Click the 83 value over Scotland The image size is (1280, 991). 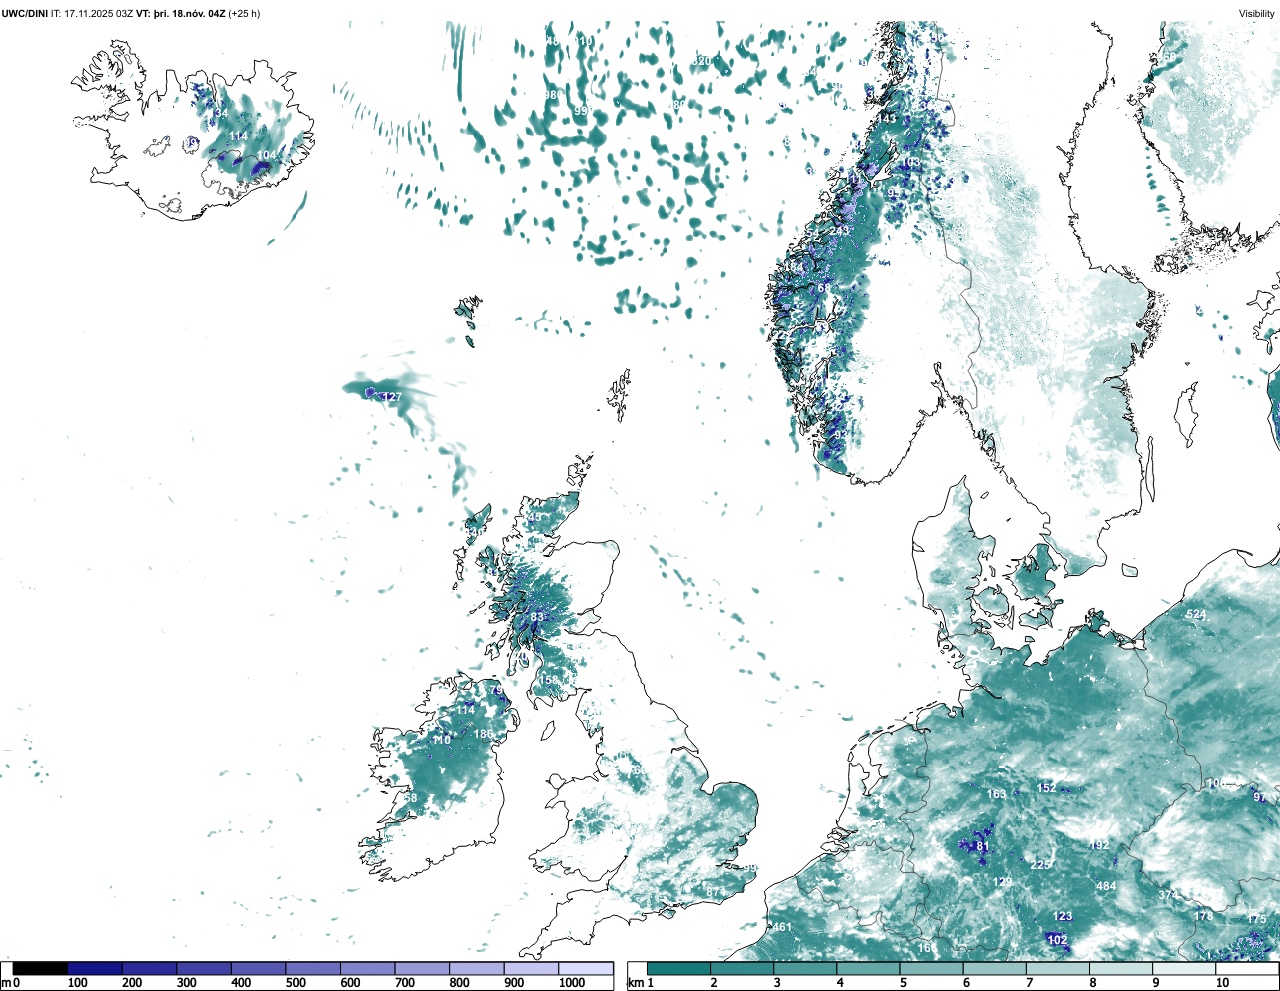tap(537, 617)
